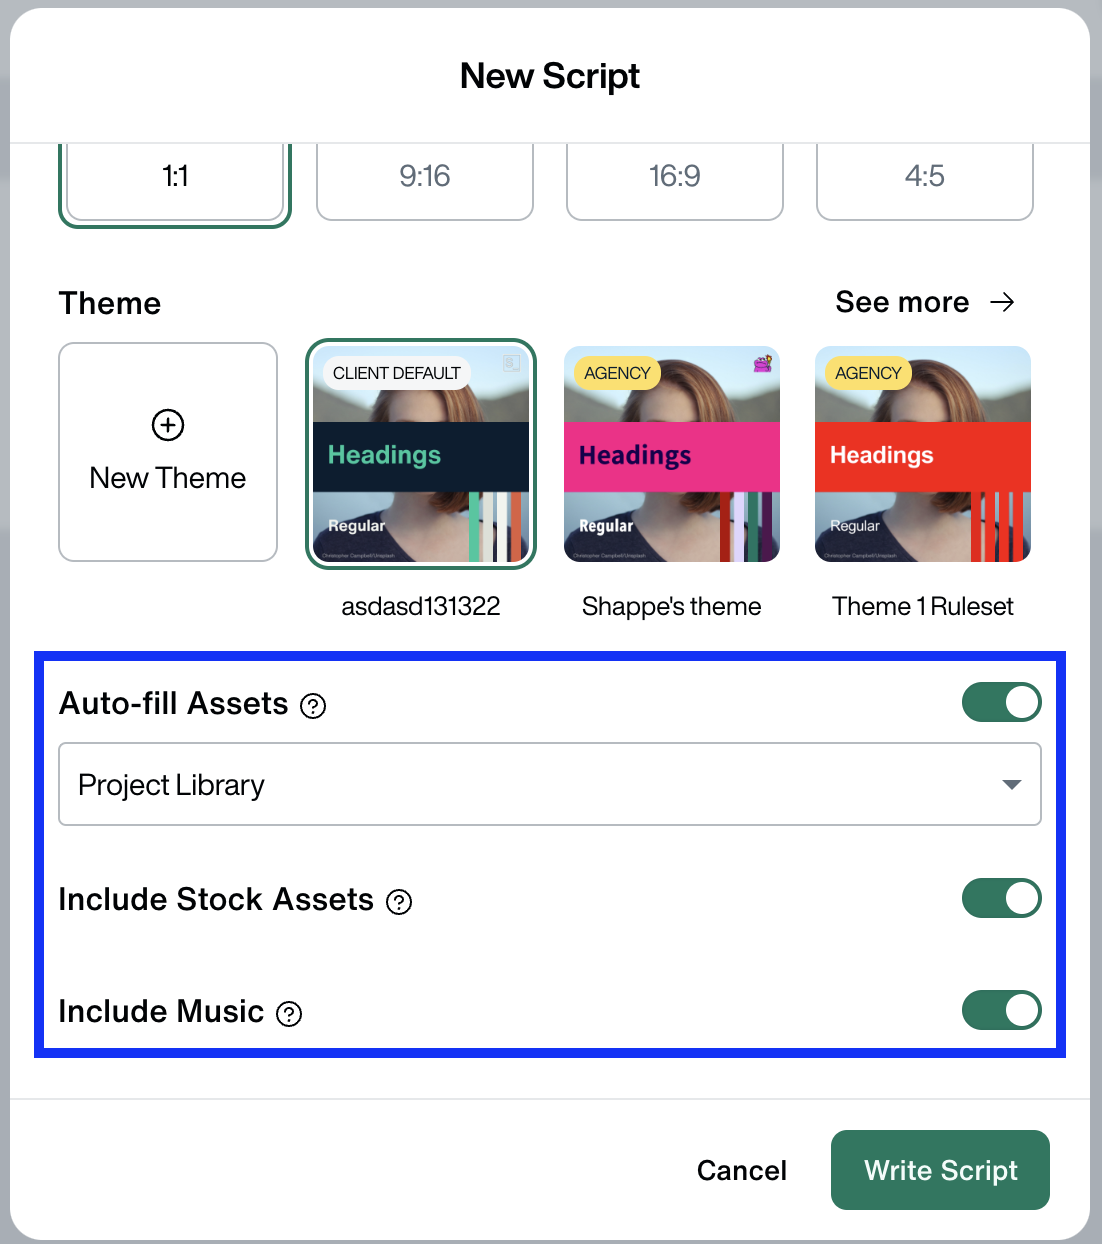Click the Write Script button
This screenshot has width=1102, height=1244.
940,1170
